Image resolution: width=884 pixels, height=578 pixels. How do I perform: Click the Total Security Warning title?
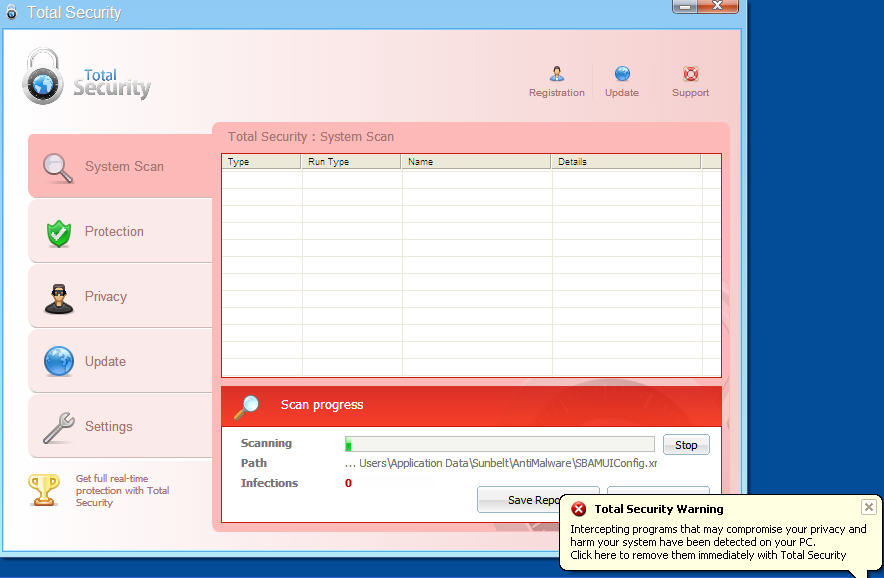point(658,509)
